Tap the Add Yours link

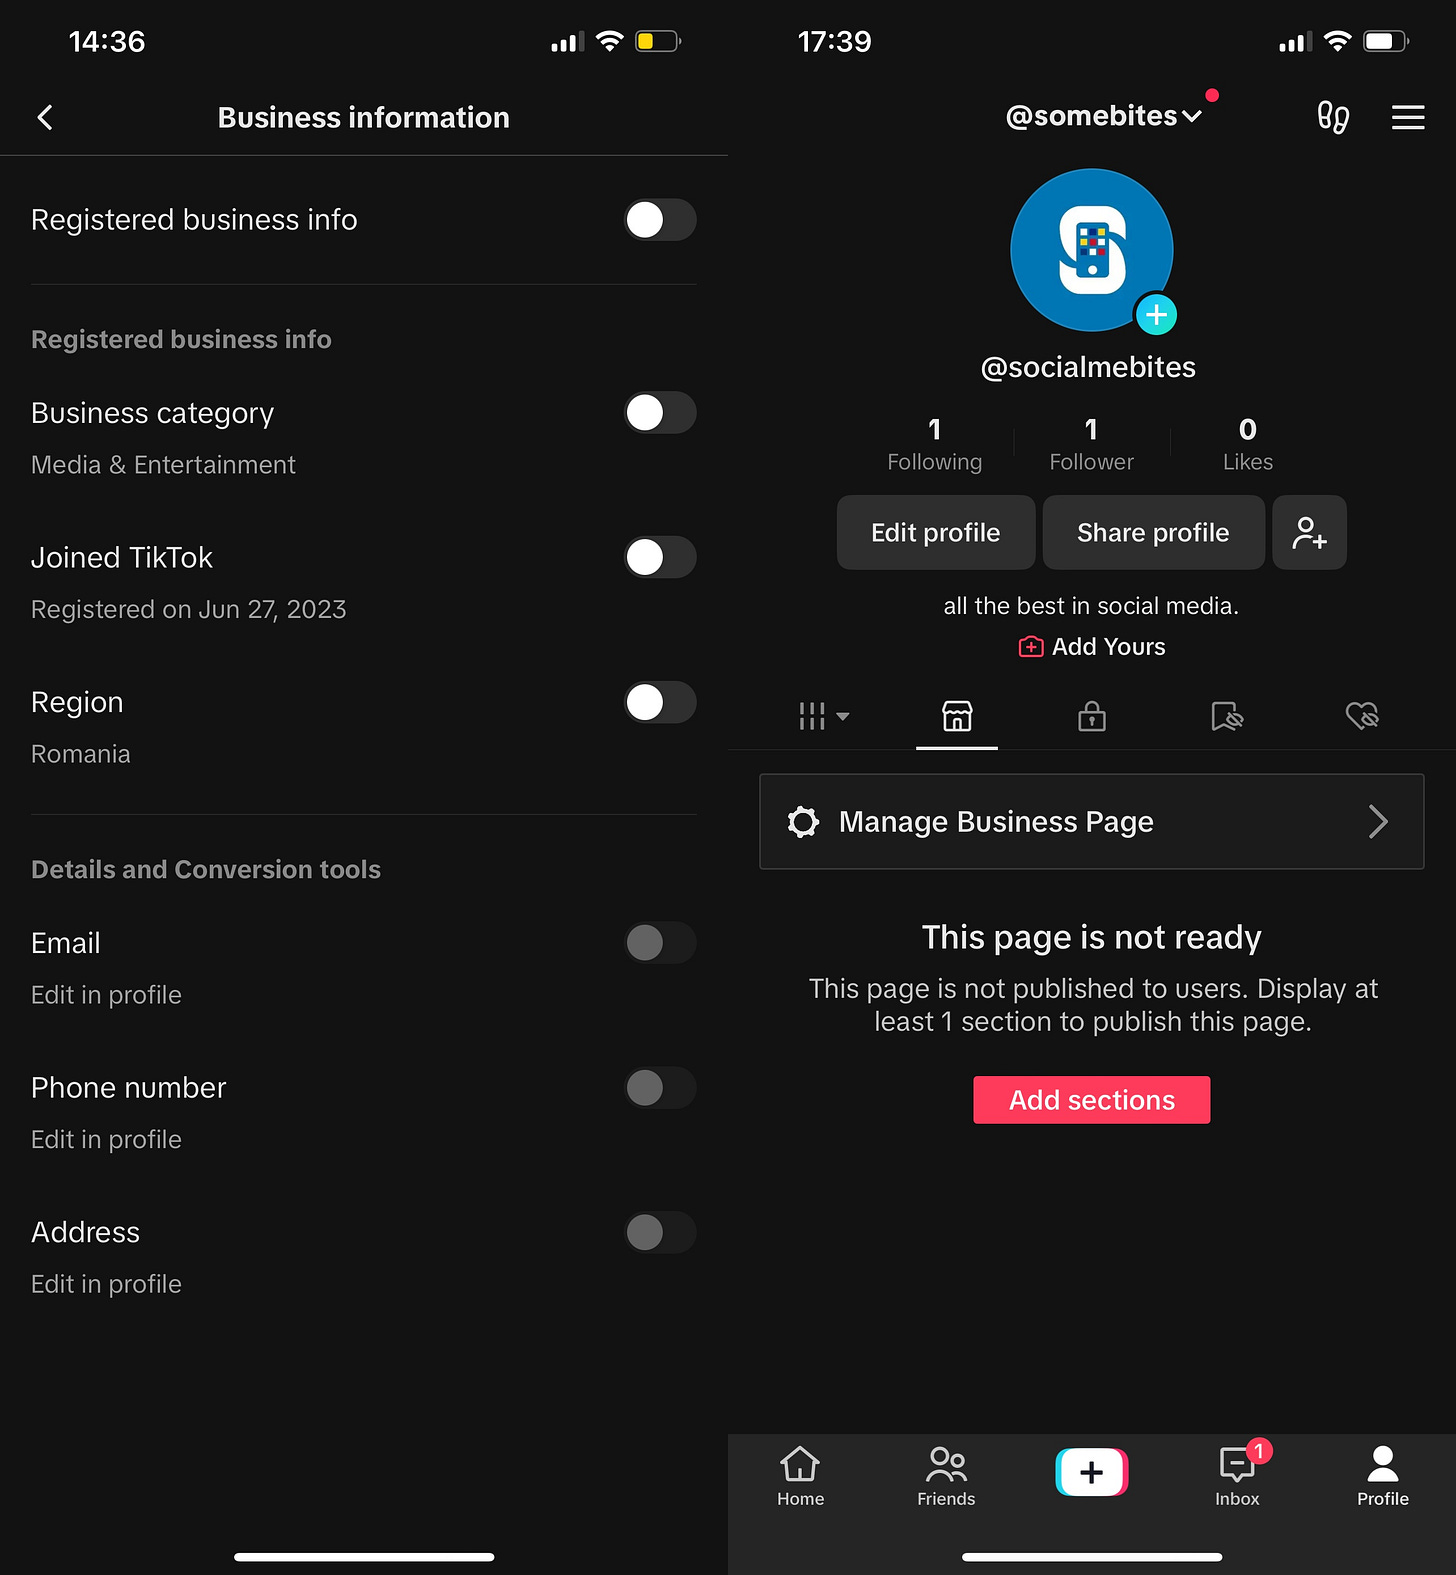coord(1092,647)
